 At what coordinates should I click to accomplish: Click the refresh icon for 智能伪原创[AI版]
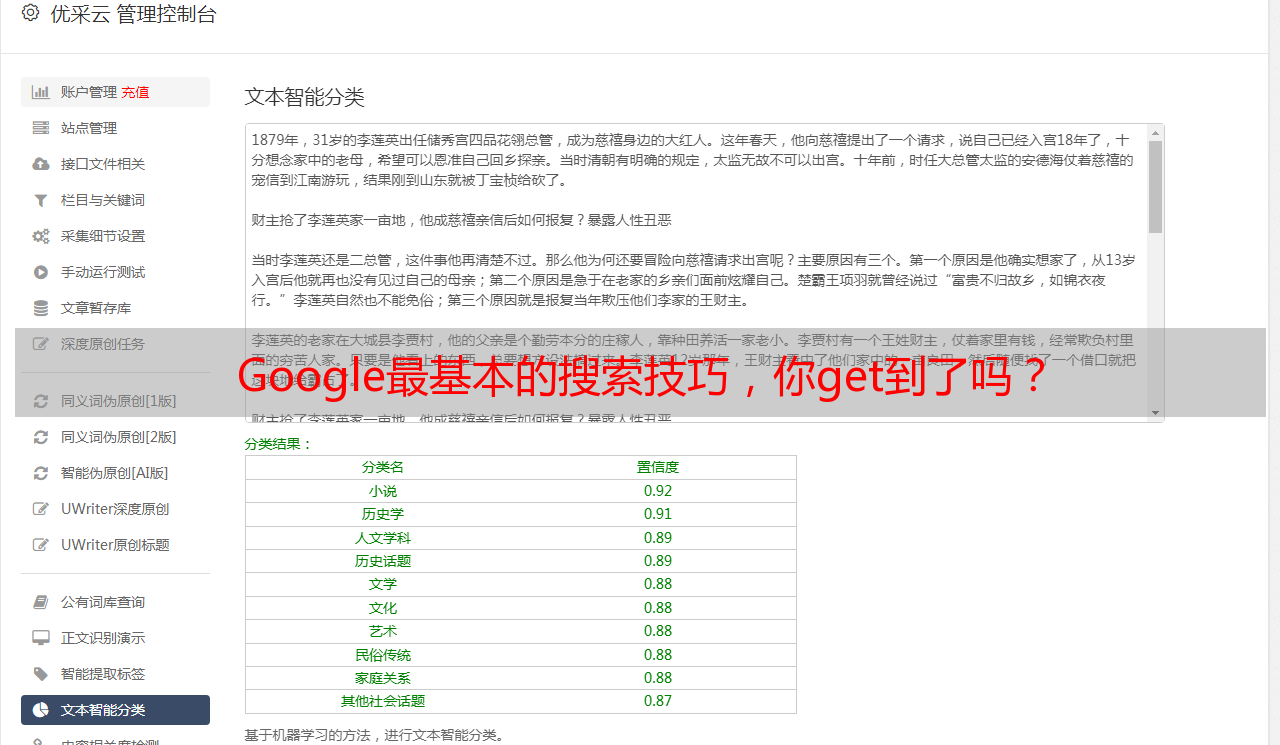click(41, 473)
